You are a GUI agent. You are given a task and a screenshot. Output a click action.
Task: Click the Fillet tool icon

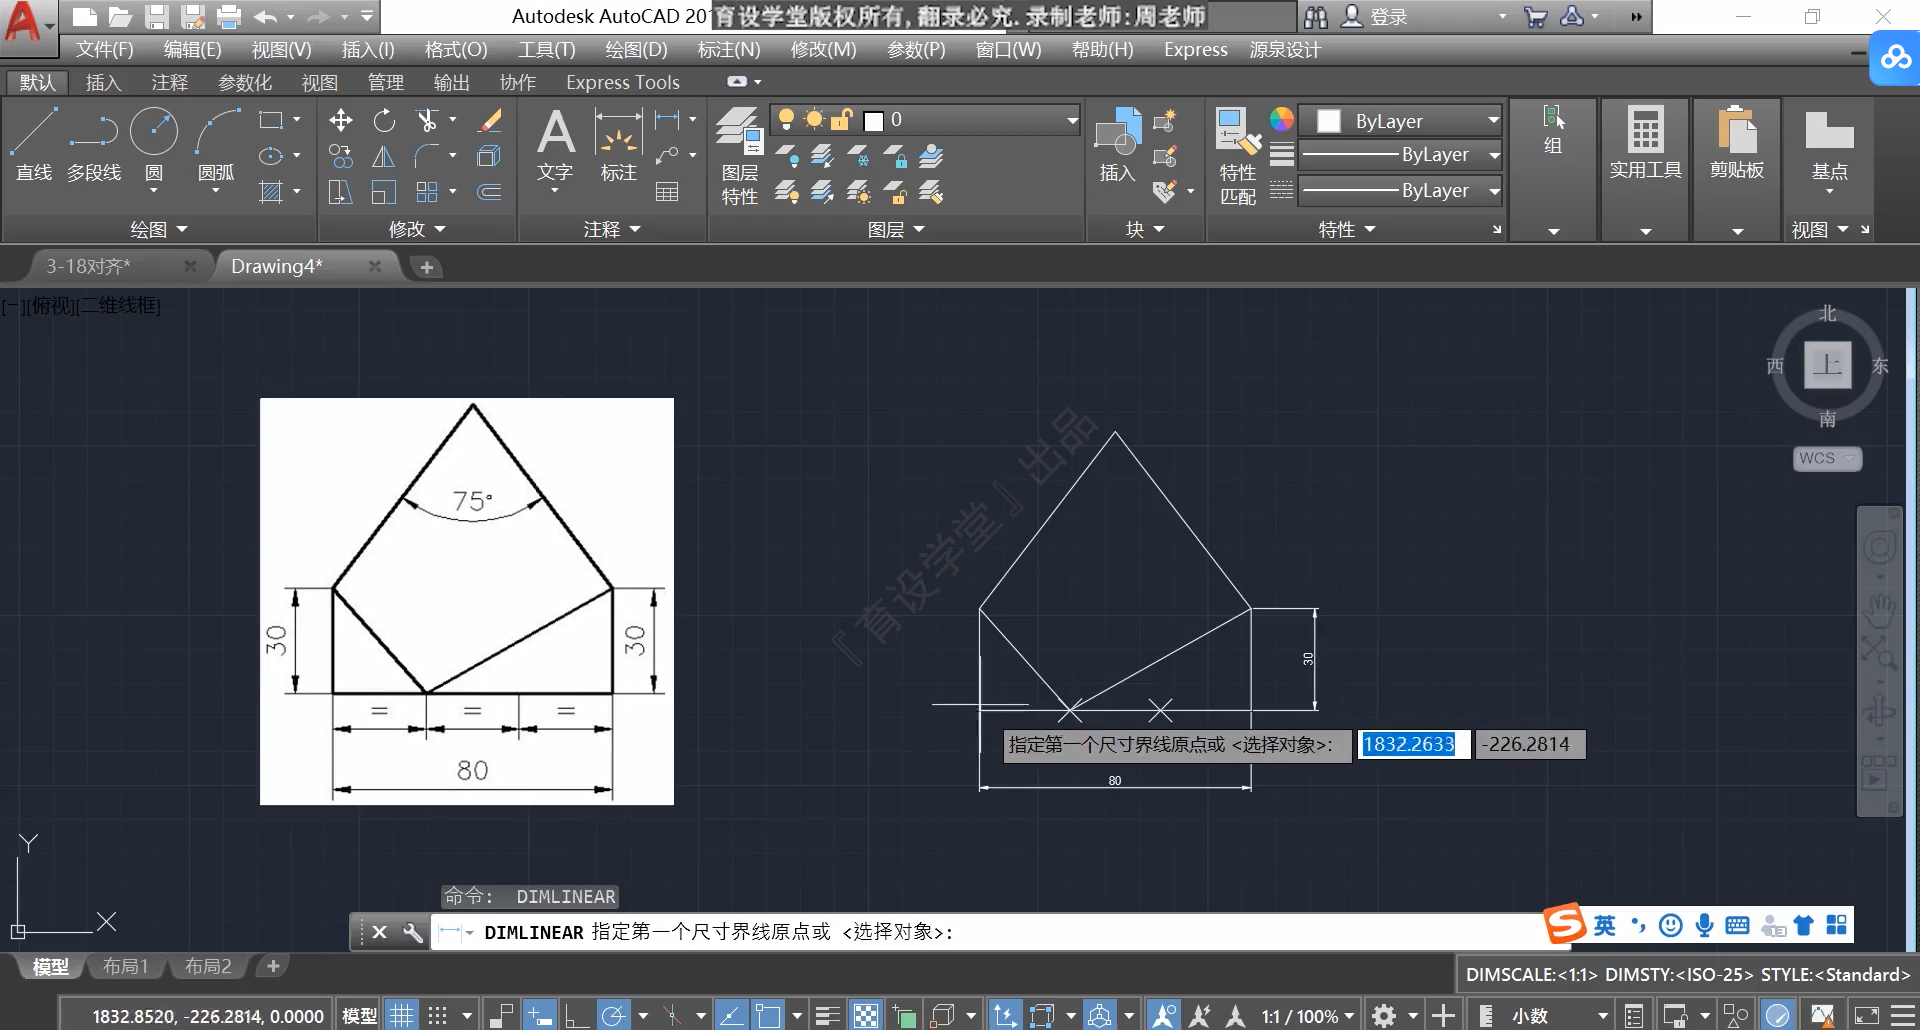(427, 156)
